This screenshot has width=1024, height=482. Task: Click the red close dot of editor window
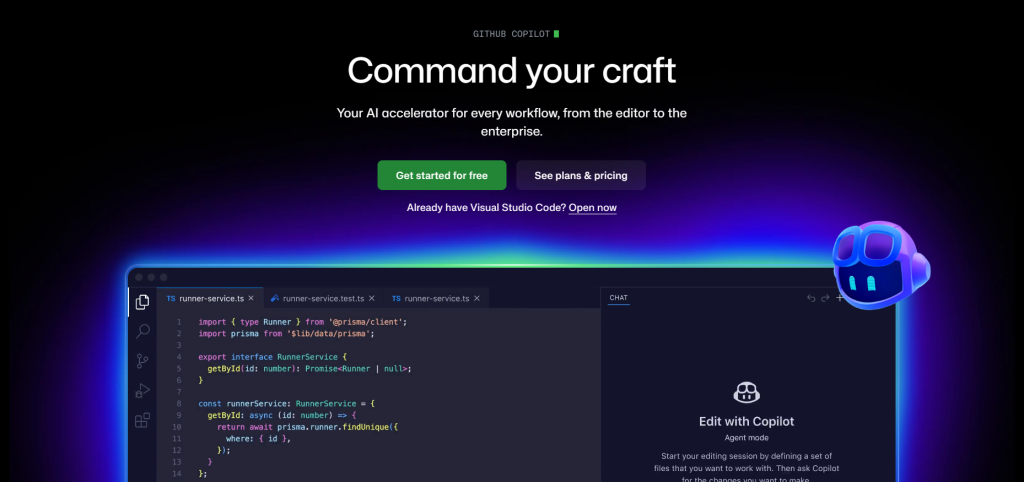(138, 278)
